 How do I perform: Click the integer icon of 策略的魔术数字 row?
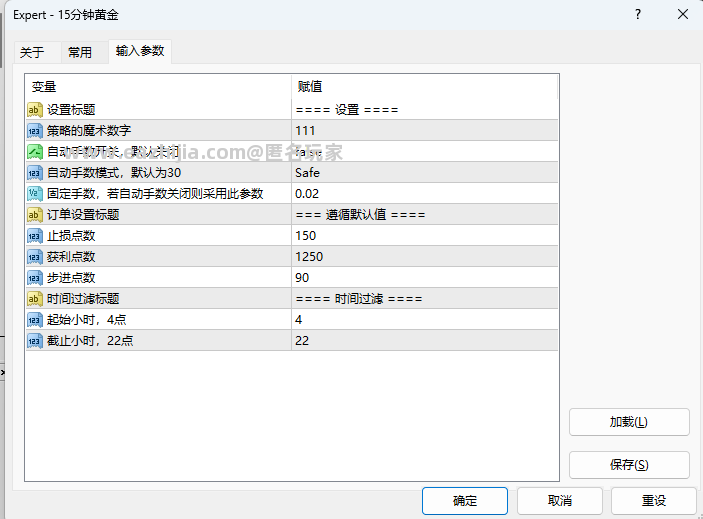[x=35, y=131]
